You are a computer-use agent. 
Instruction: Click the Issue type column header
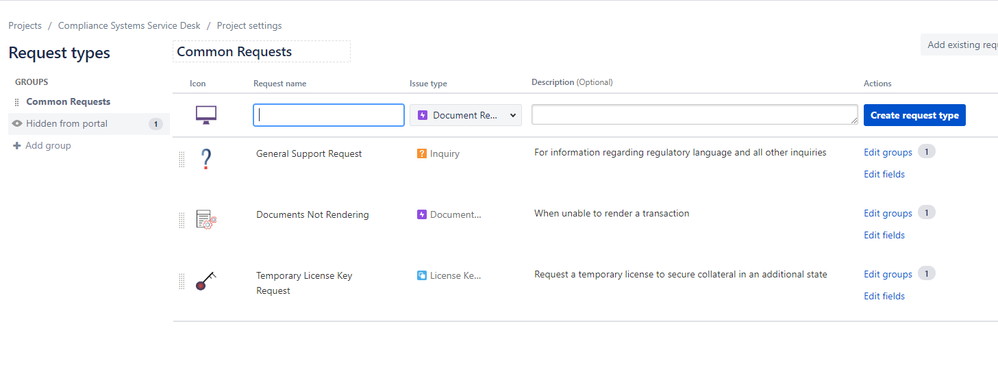coord(428,83)
